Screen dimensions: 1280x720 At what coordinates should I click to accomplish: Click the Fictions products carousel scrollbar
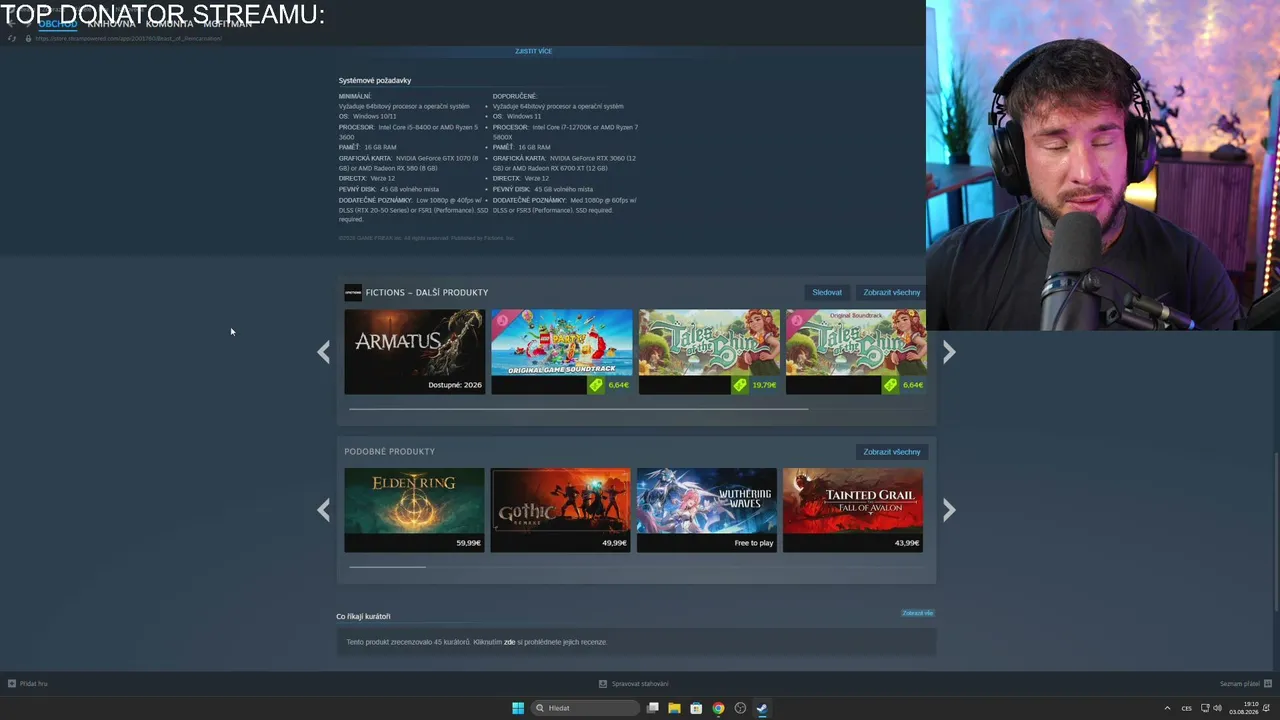[x=578, y=408]
